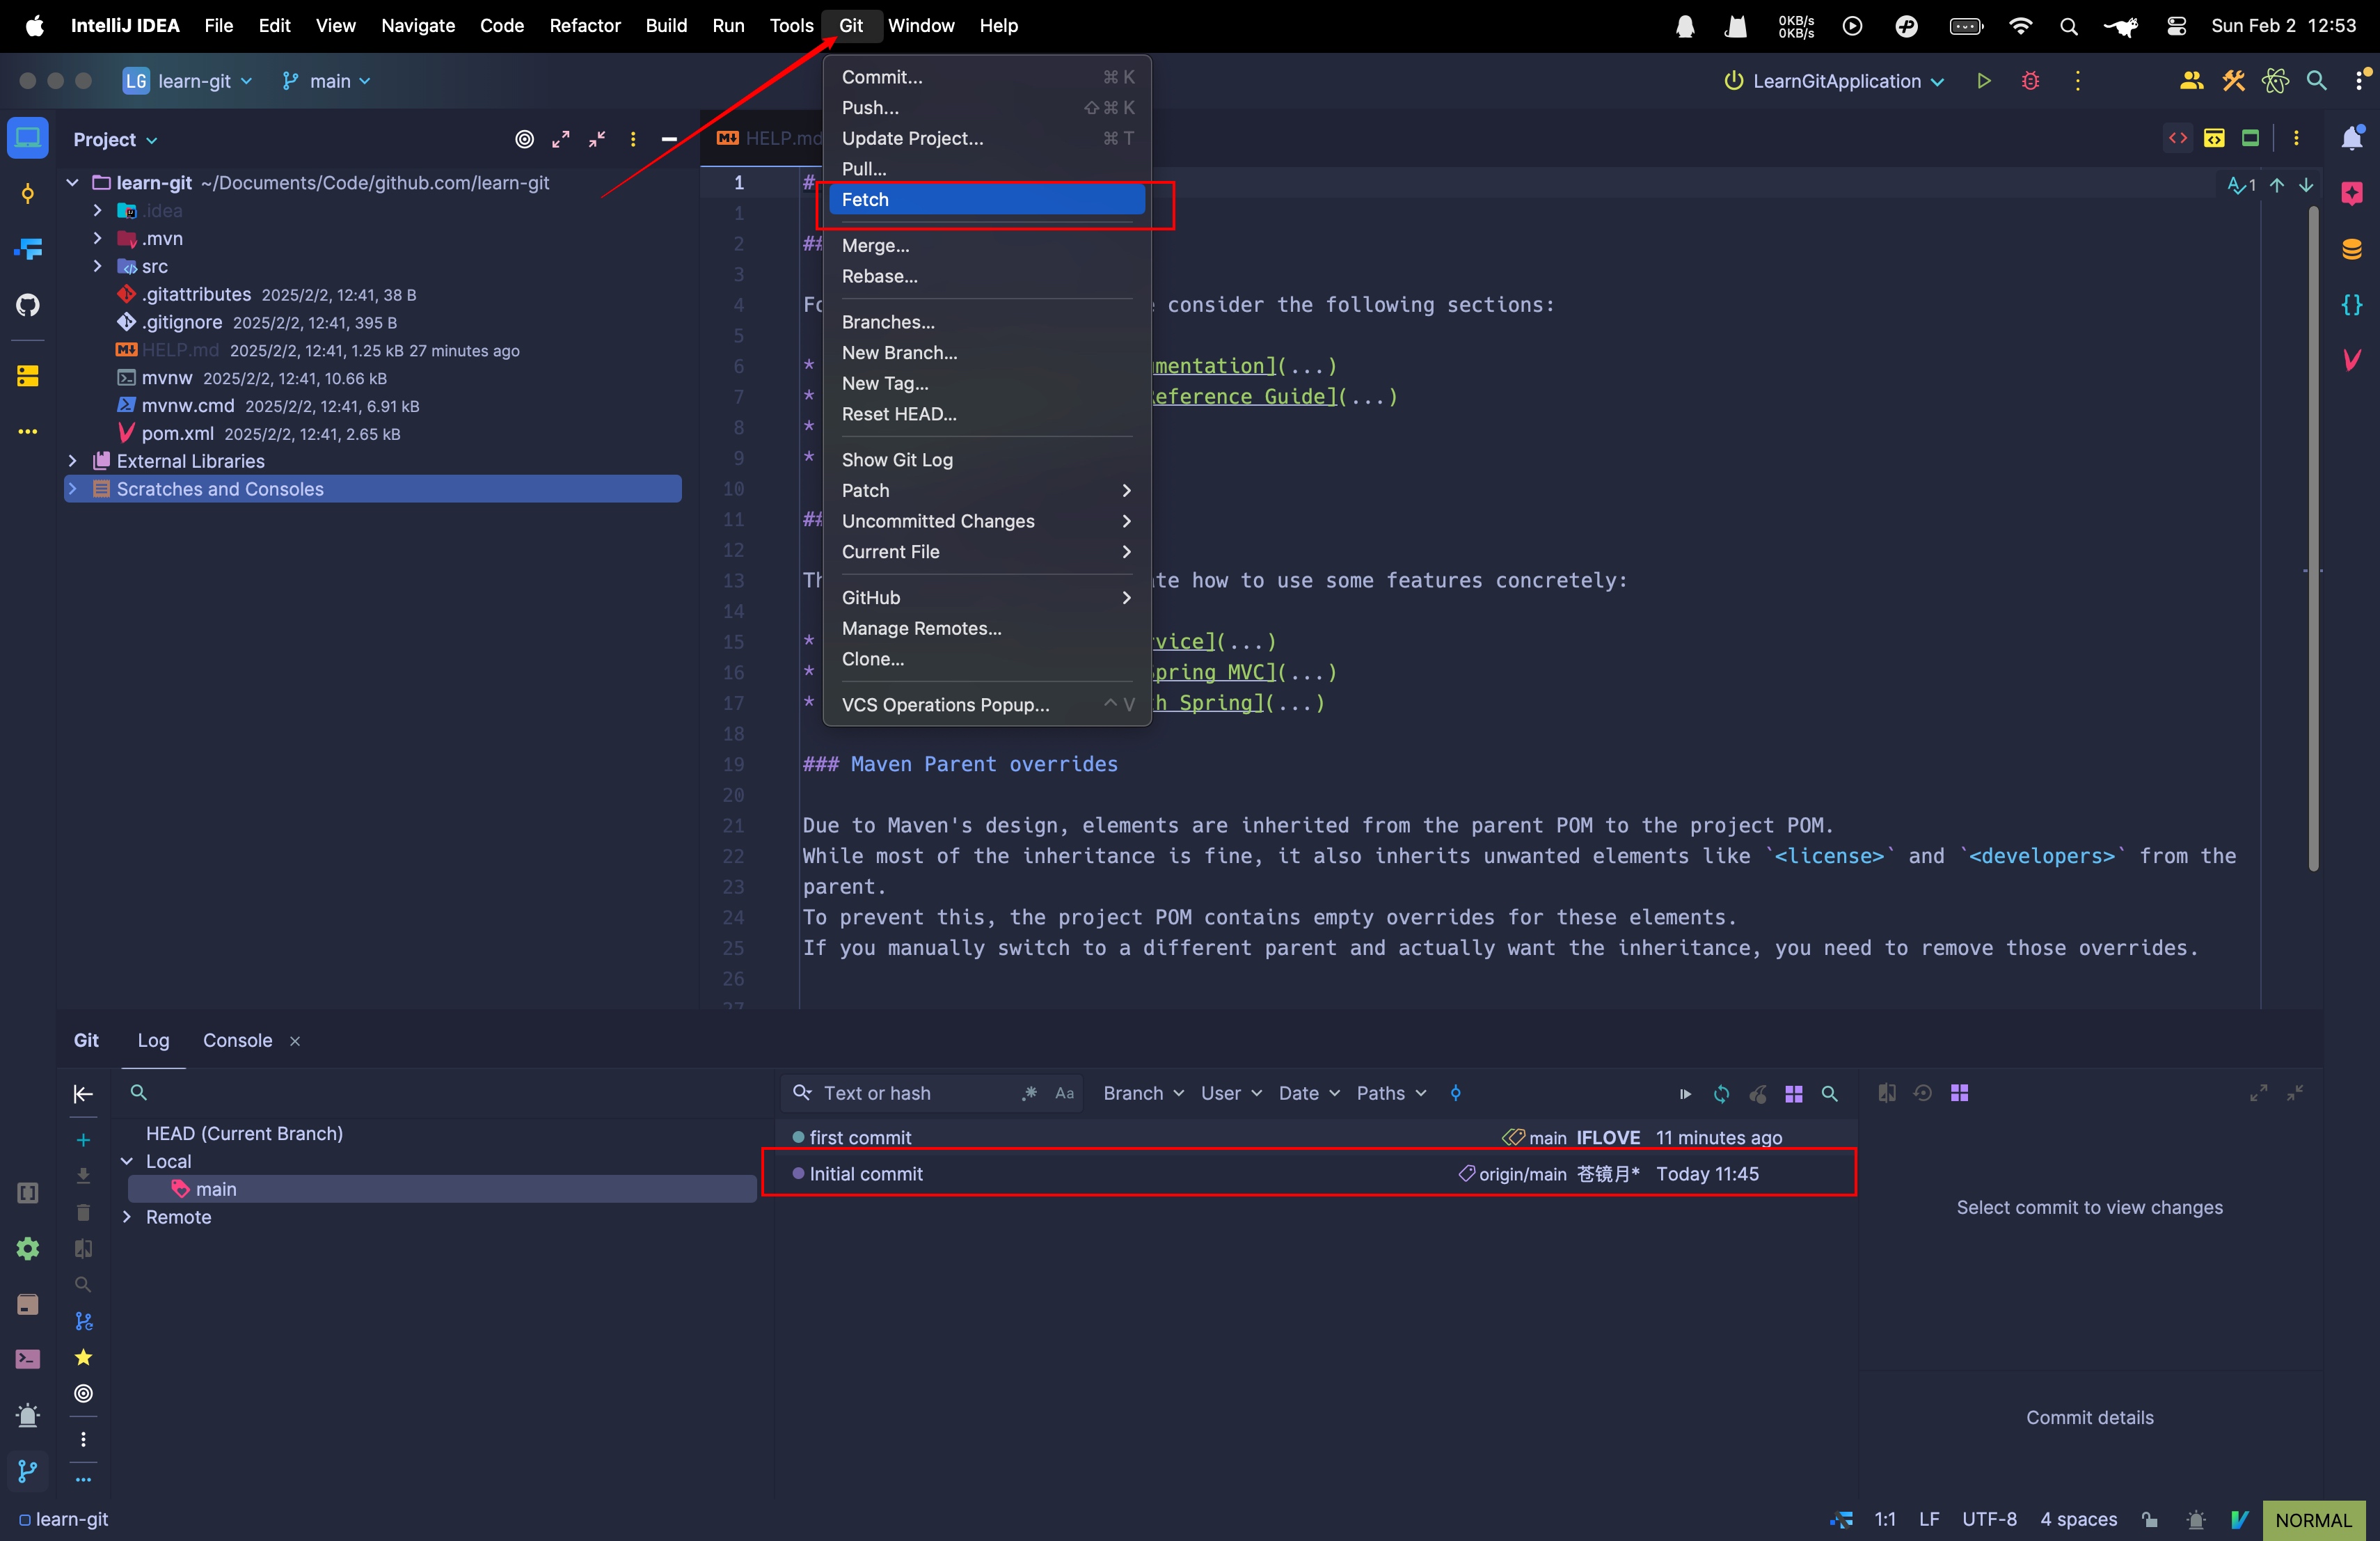The width and height of the screenshot is (2380, 1541).
Task: Open the Commit tool window icon
Action: 27,194
